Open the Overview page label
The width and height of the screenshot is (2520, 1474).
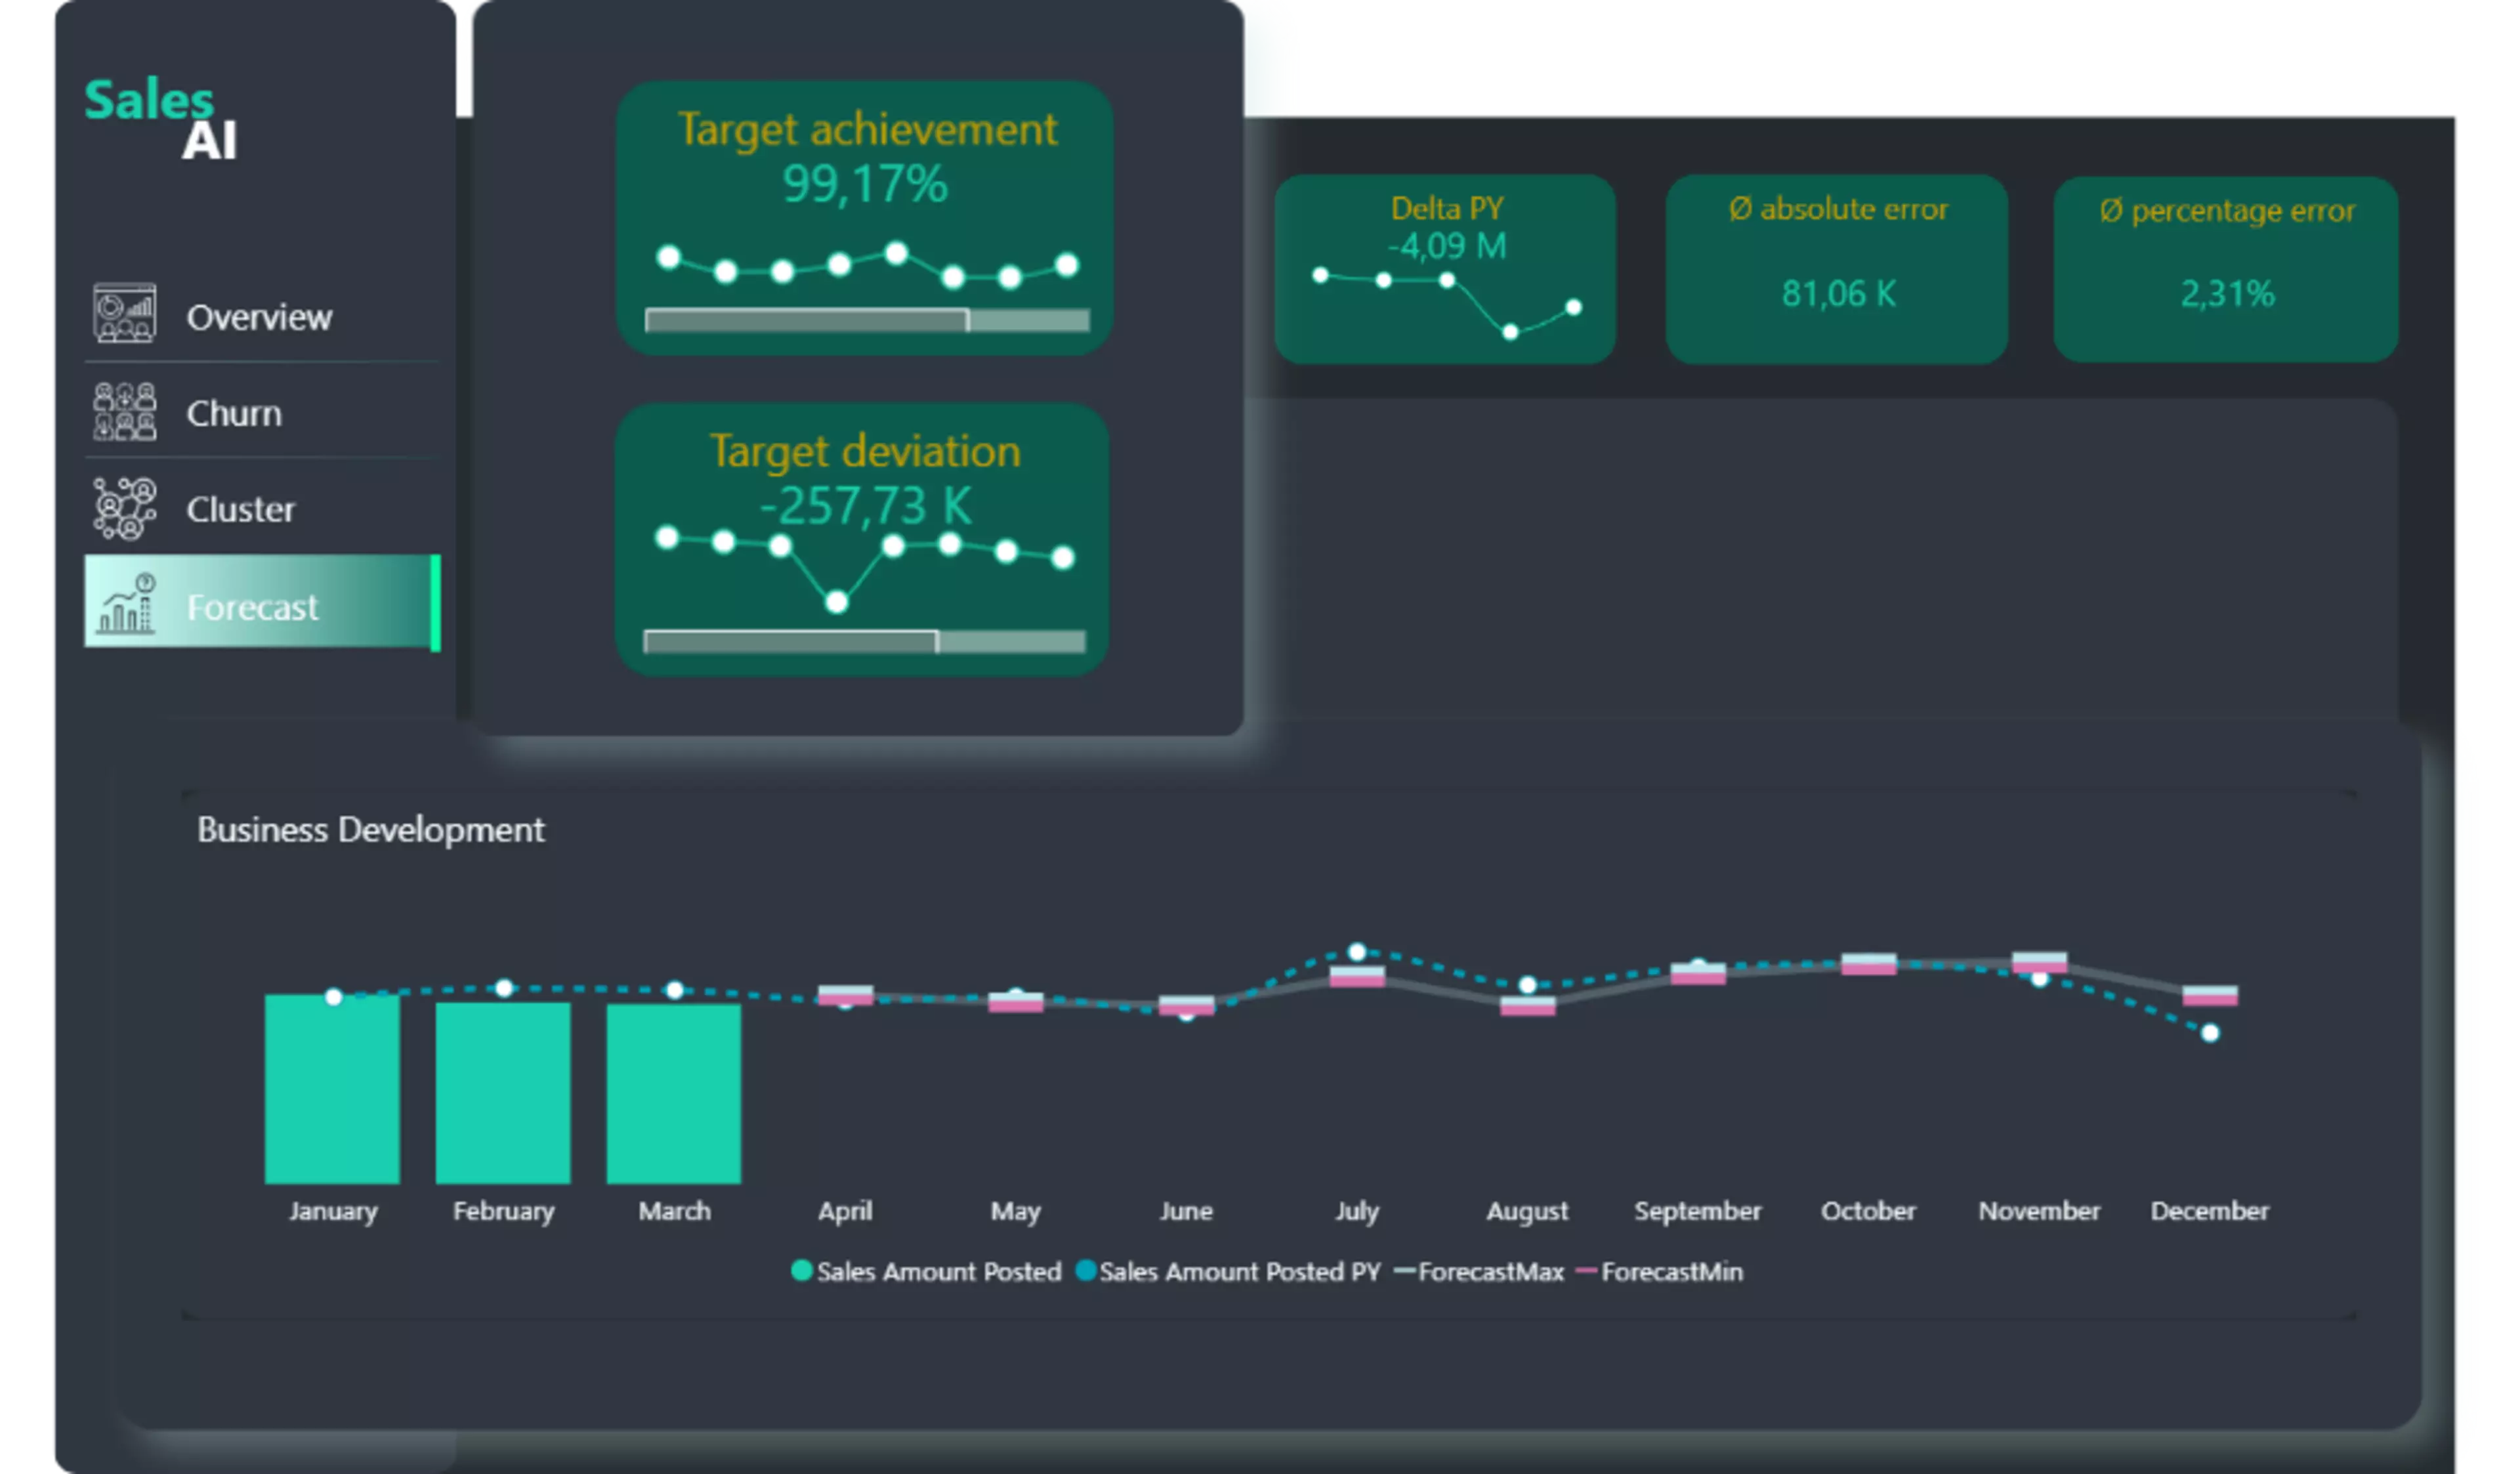click(x=259, y=317)
